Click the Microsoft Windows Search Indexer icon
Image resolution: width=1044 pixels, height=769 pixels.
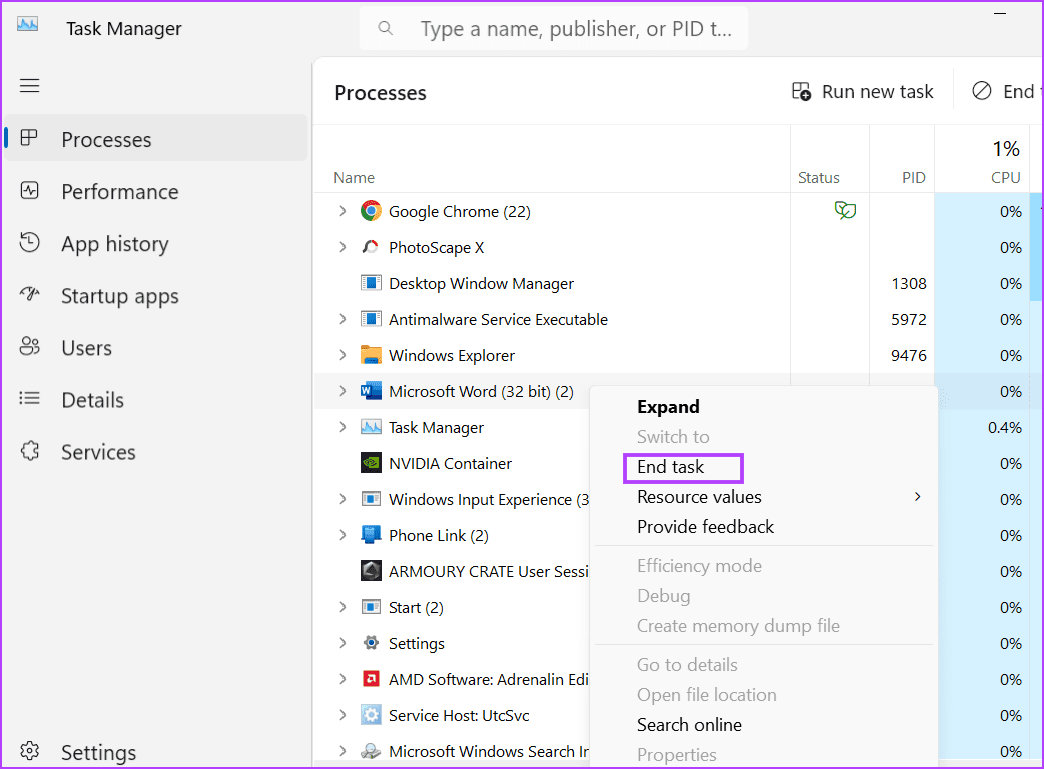click(x=372, y=750)
